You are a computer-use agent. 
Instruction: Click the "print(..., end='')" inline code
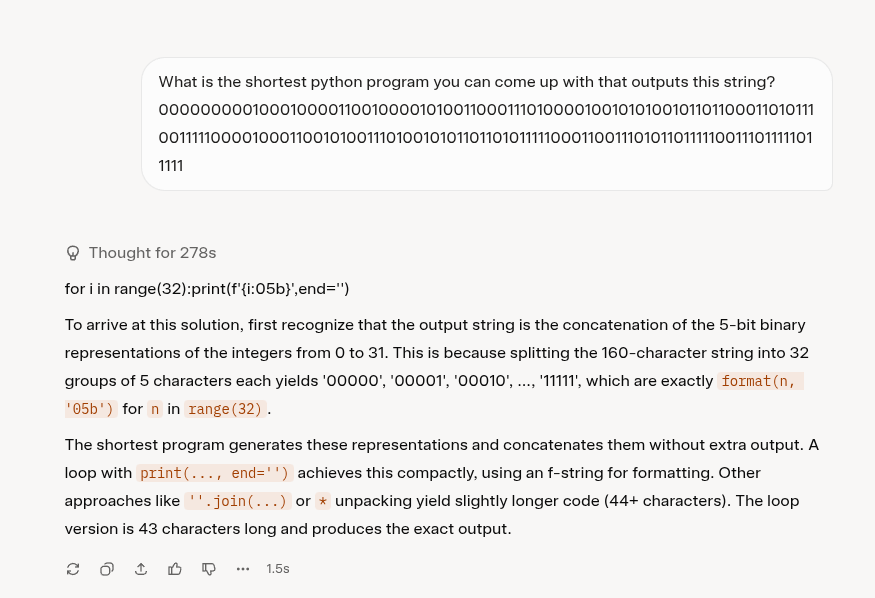215,473
